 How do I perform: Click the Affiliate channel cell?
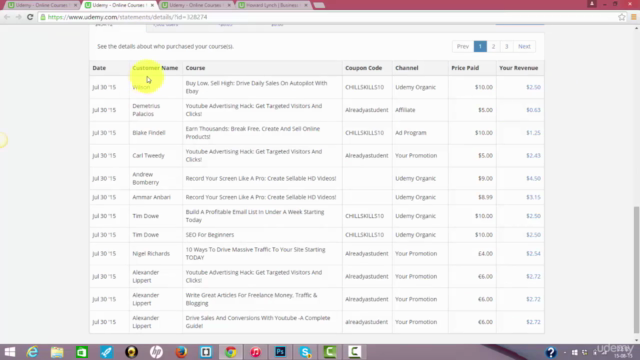coord(405,110)
